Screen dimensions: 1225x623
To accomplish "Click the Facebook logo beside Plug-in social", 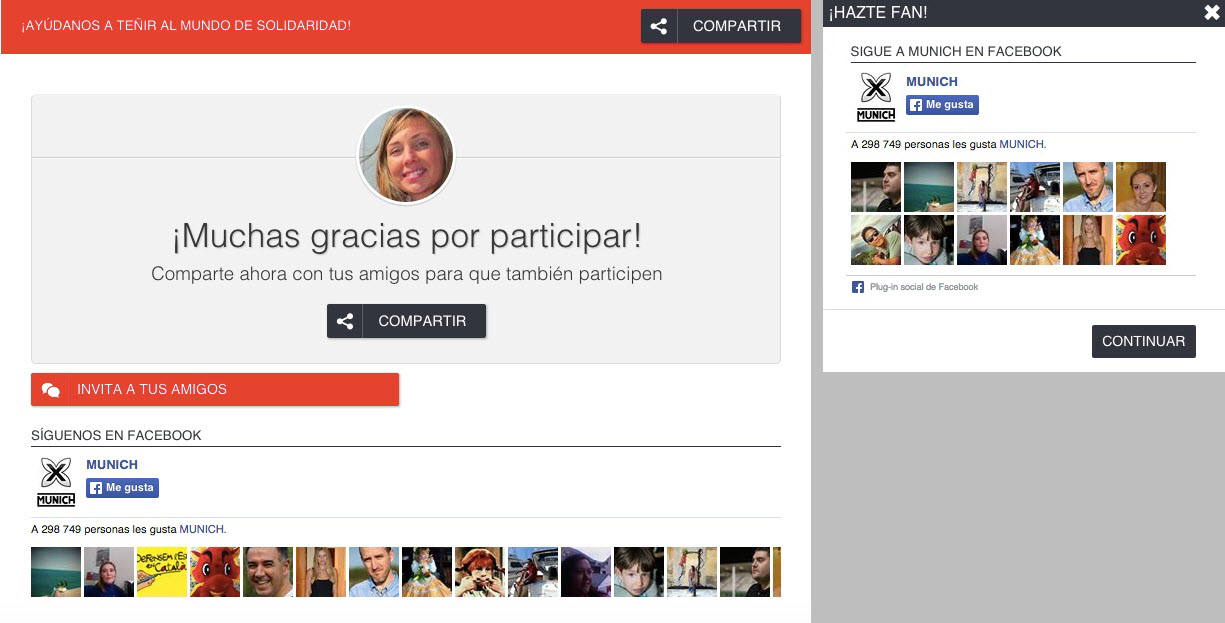I will coord(858,287).
